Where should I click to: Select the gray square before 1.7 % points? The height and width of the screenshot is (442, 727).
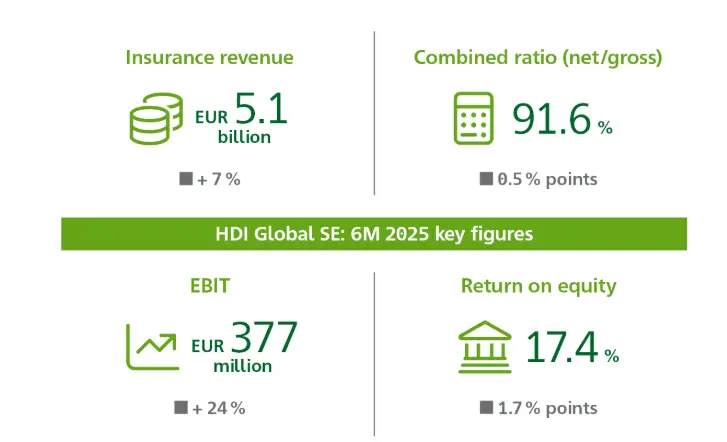point(486,407)
